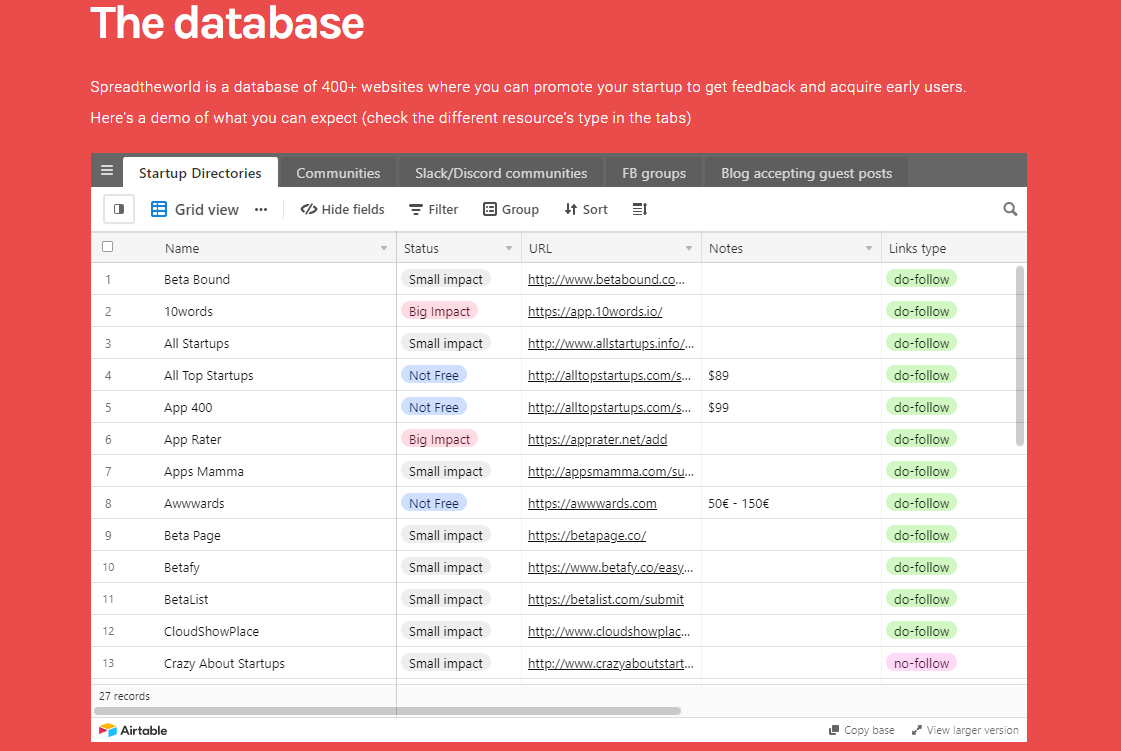Click the Not Free tag for App 400
The width and height of the screenshot is (1121, 751).
coord(433,407)
